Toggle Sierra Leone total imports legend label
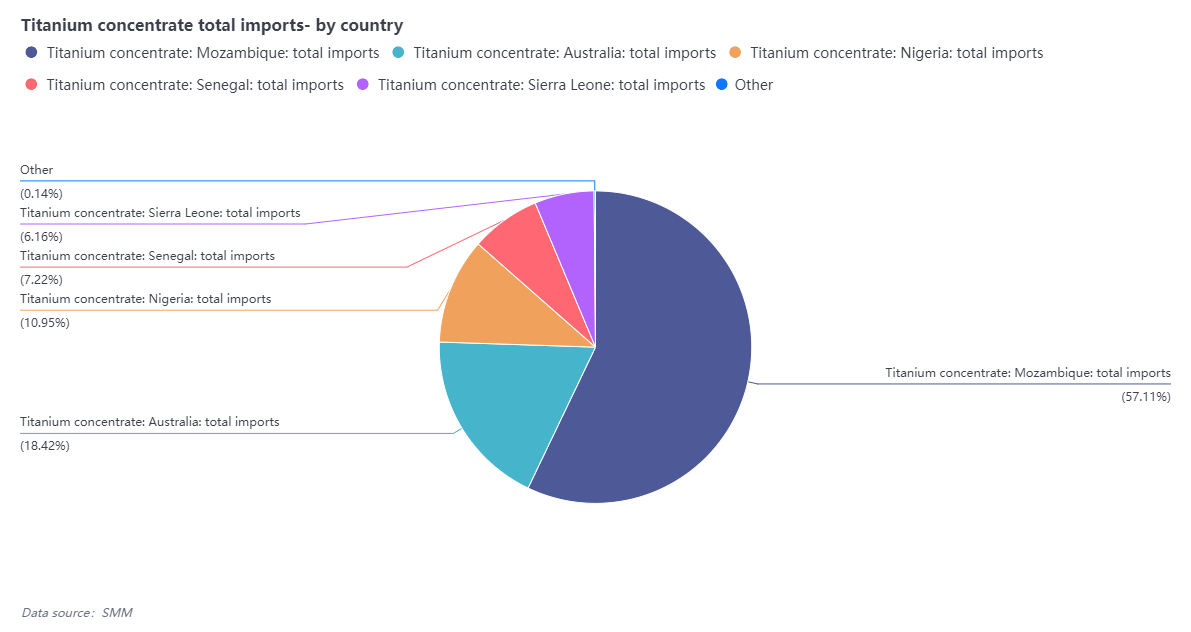The height and width of the screenshot is (632, 1191). coord(541,85)
